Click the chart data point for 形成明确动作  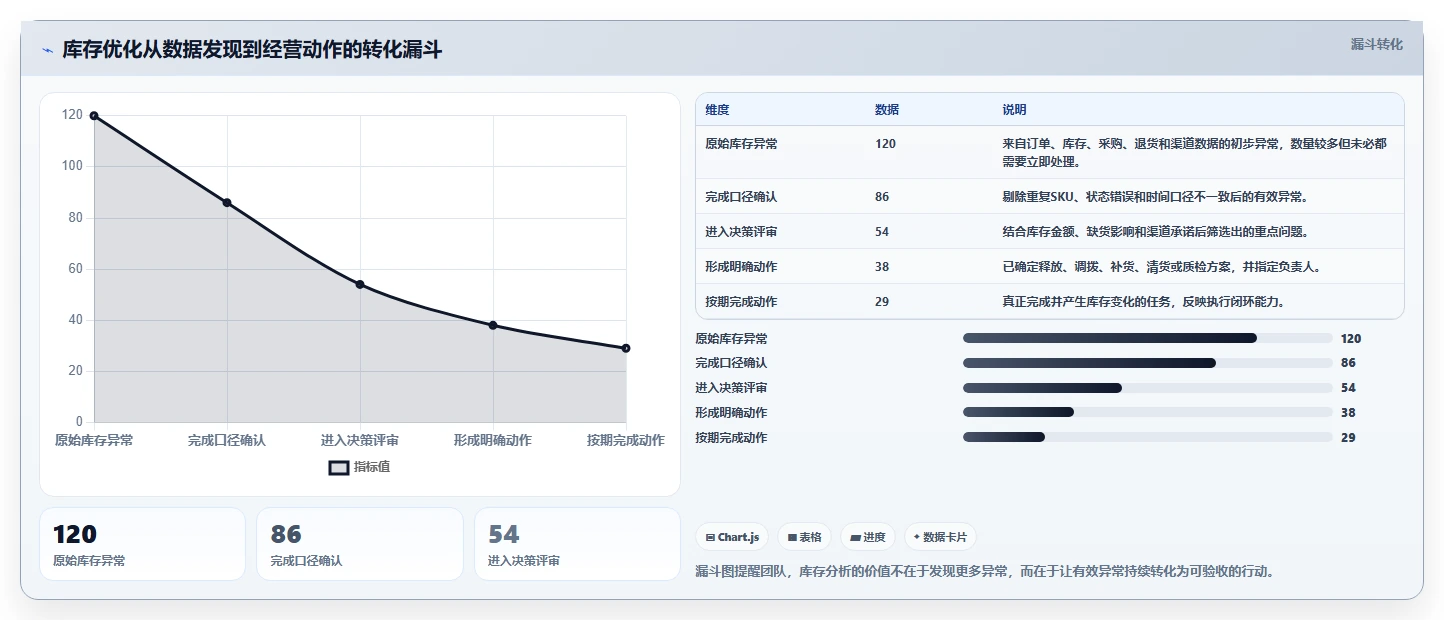click(x=493, y=325)
